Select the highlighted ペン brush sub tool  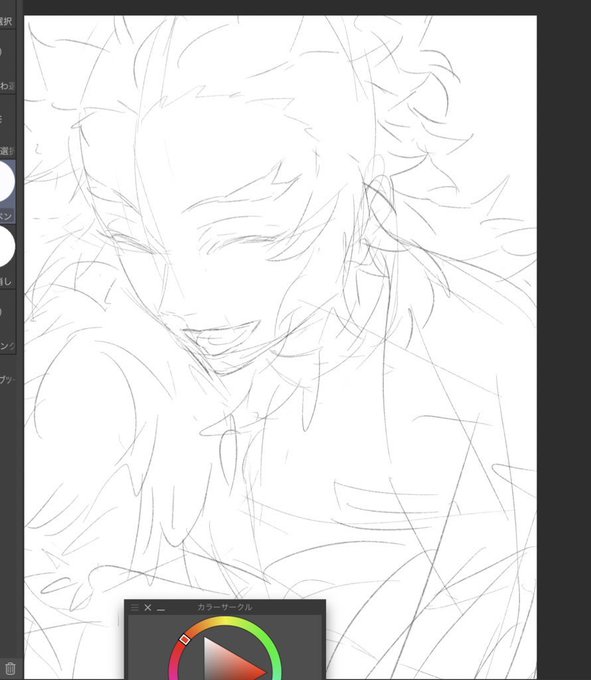pyautogui.click(x=6, y=192)
